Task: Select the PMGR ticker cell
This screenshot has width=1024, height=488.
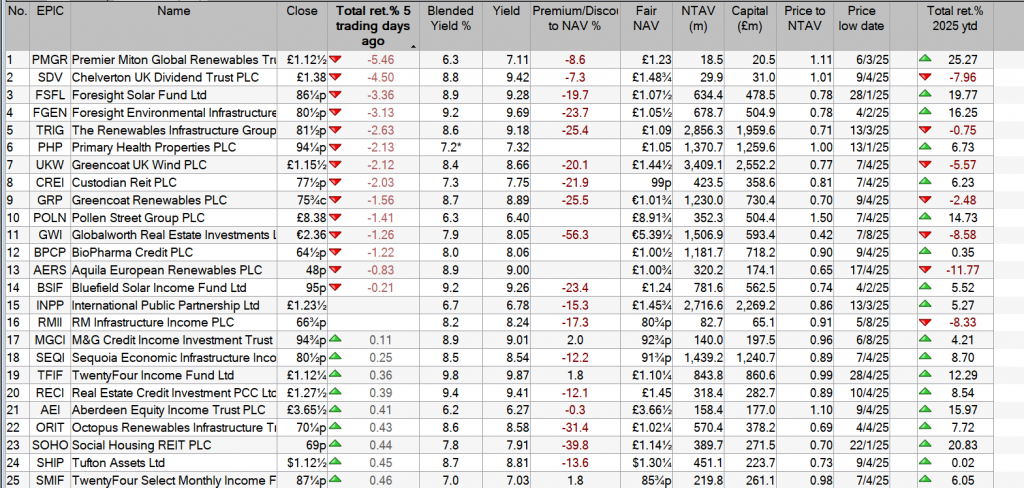Action: click(x=50, y=60)
